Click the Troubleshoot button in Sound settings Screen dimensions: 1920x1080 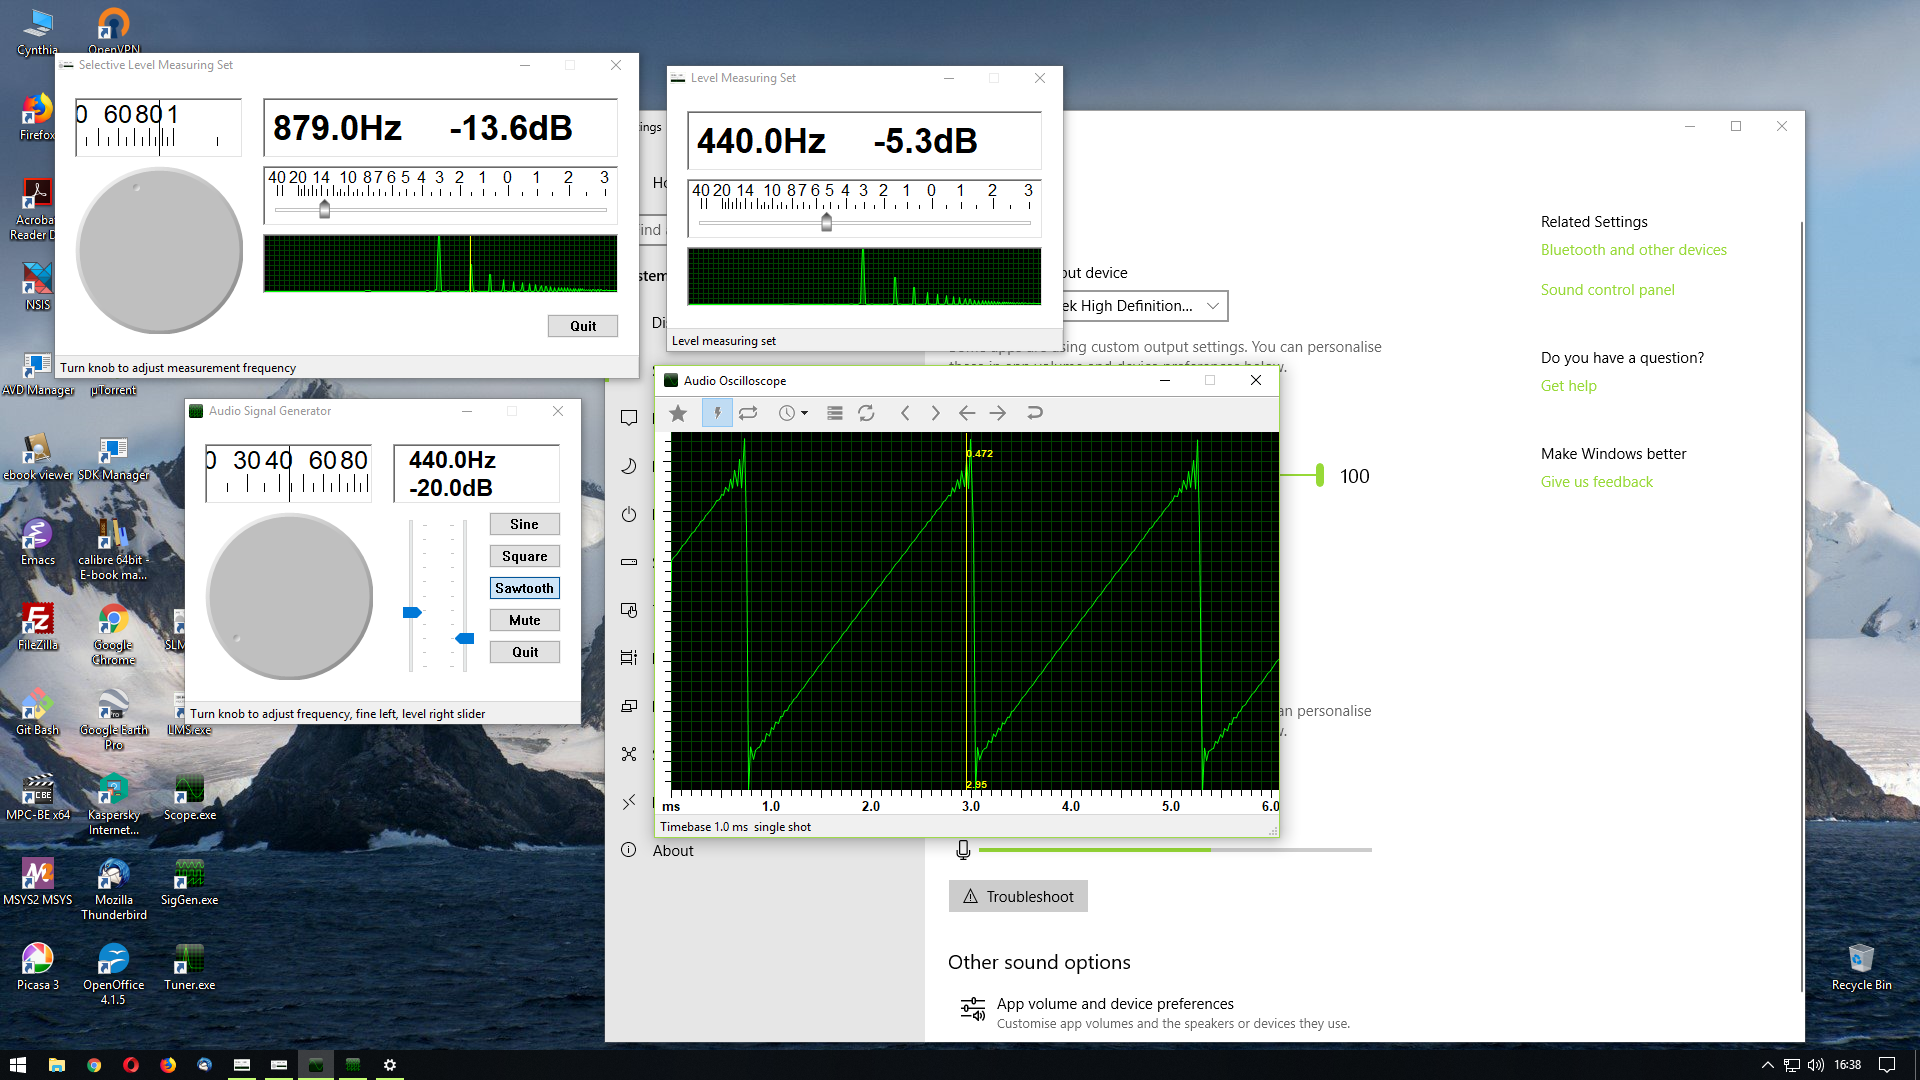pyautogui.click(x=1018, y=896)
